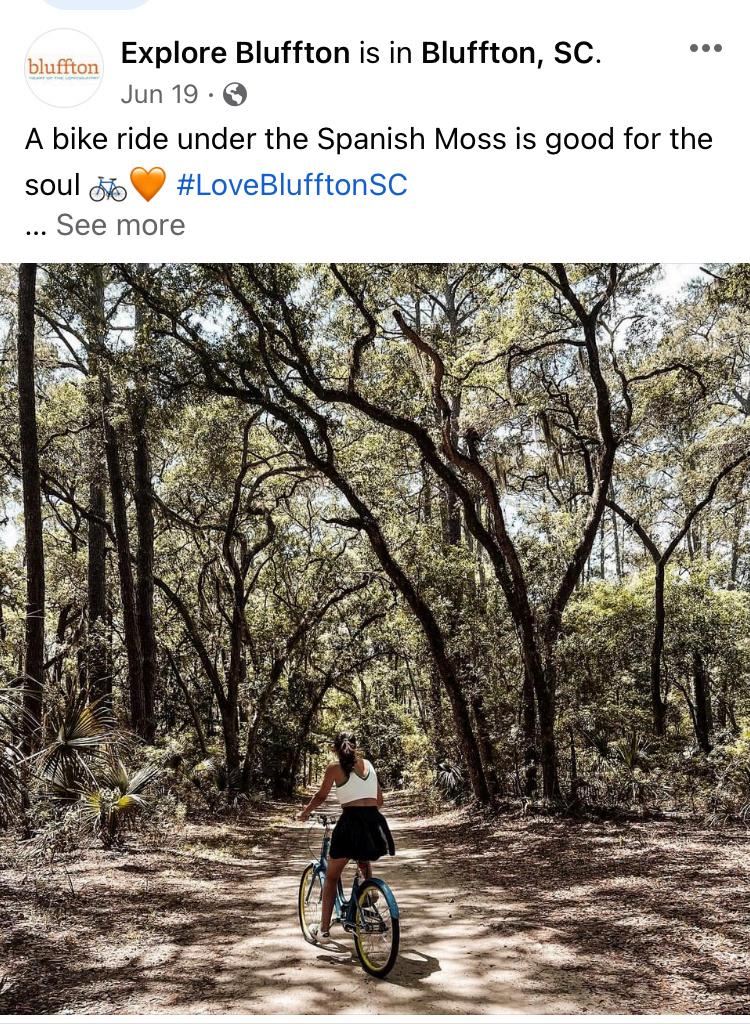Viewport: 750px width, 1024px height.
Task: Click the cyclist's black skirt in photo
Action: coord(361,833)
